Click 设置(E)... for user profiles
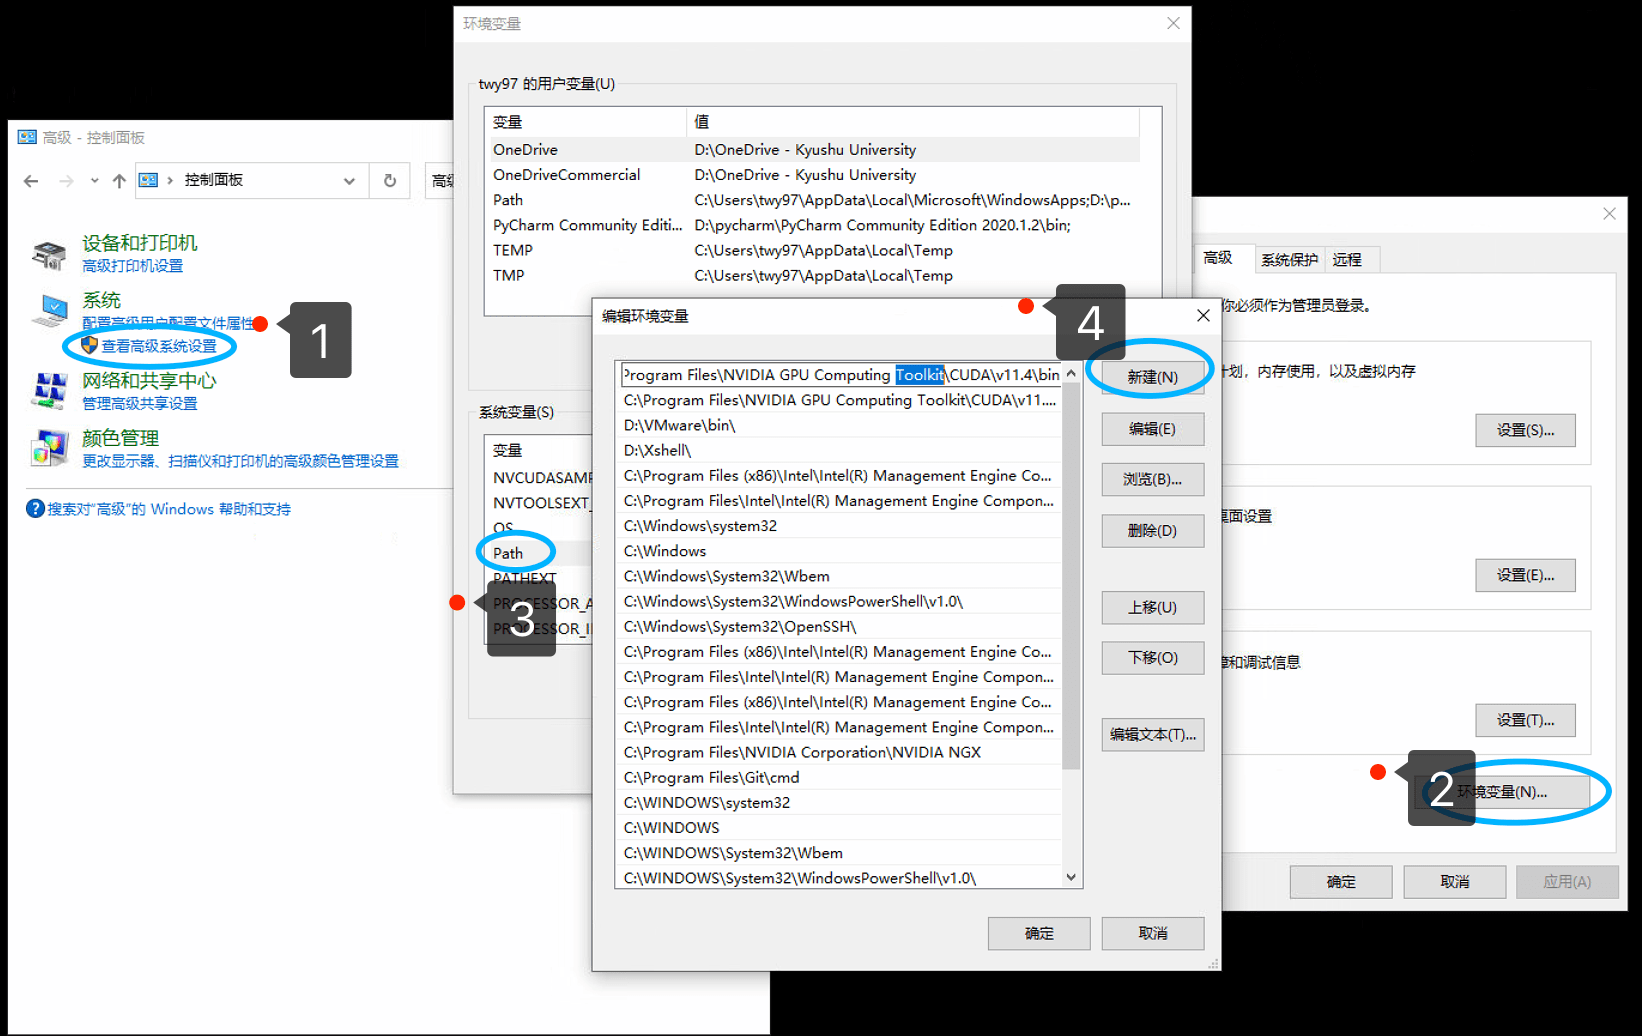 pyautogui.click(x=1525, y=575)
